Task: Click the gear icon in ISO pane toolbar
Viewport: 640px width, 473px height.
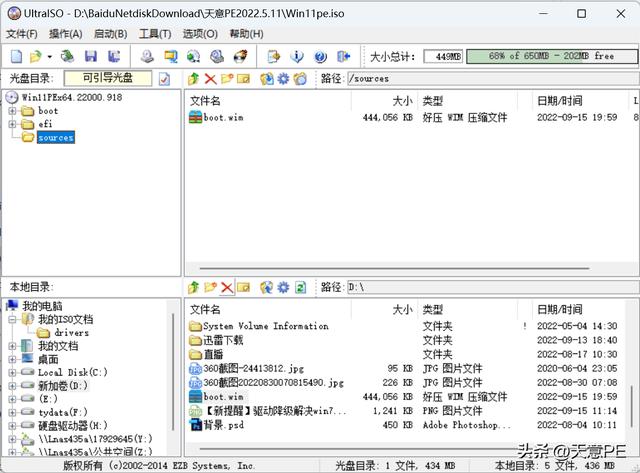Action: click(283, 78)
